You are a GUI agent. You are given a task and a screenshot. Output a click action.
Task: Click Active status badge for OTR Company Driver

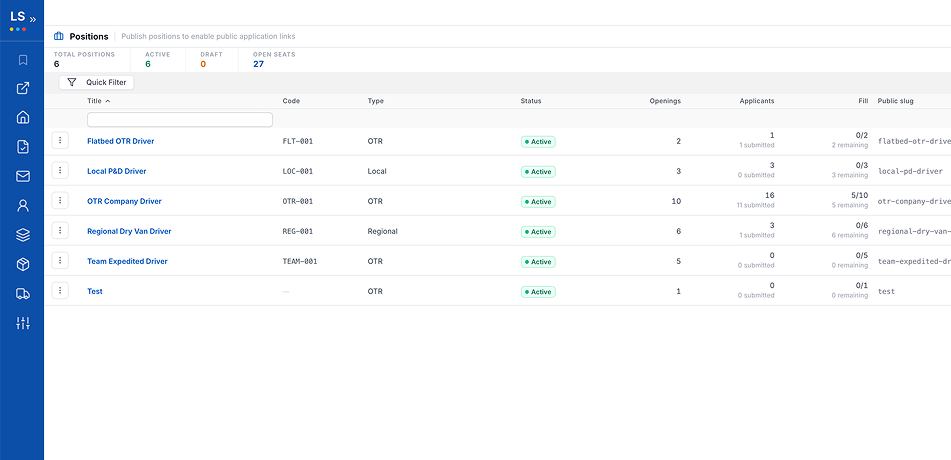point(538,202)
